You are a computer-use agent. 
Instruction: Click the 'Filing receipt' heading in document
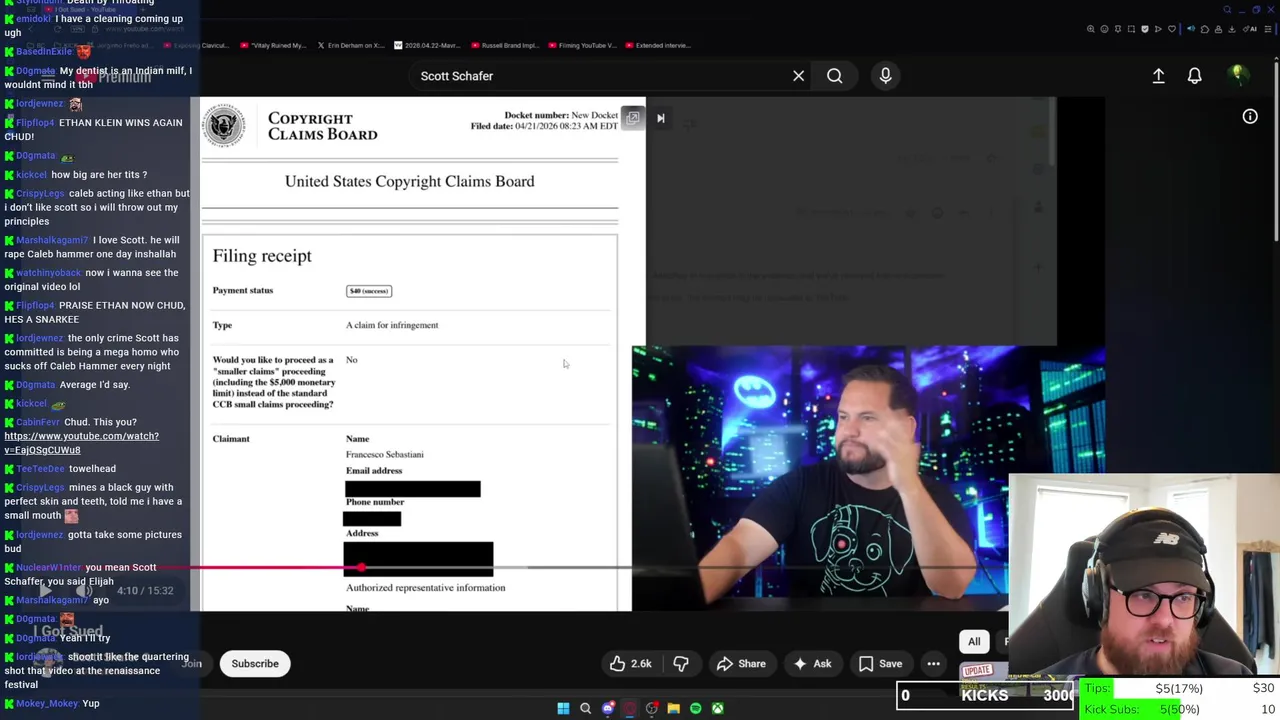tap(262, 256)
